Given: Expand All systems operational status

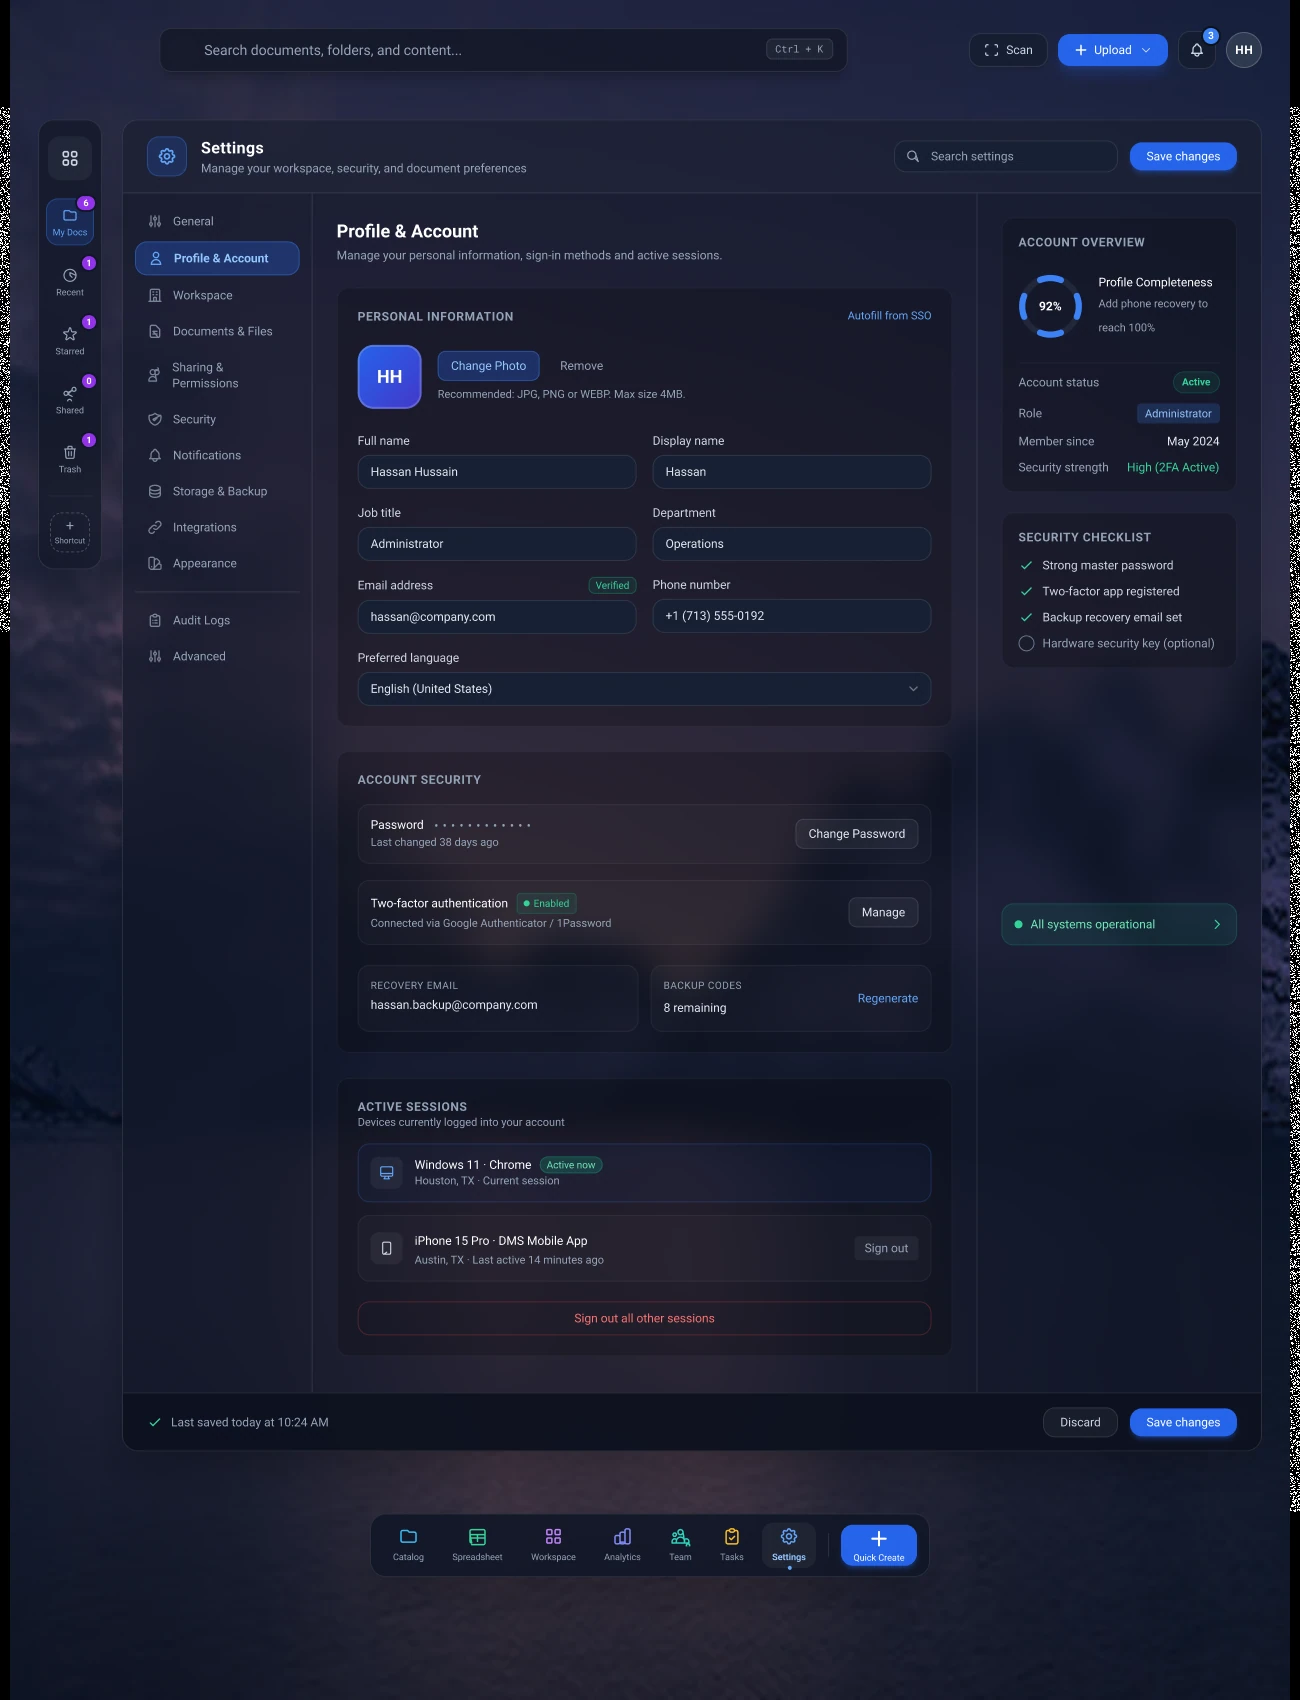Looking at the screenshot, I should [x=1119, y=924].
